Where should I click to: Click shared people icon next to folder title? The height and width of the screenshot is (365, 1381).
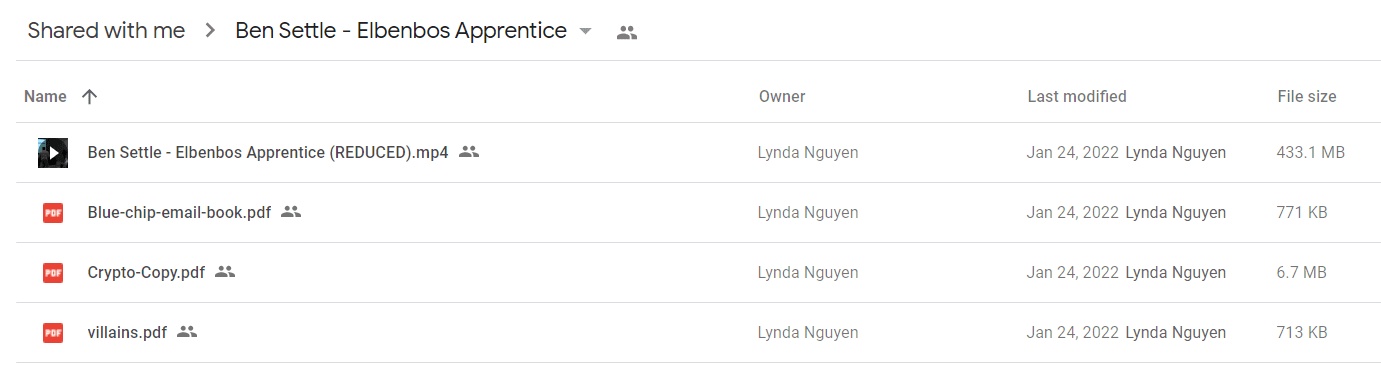627,32
